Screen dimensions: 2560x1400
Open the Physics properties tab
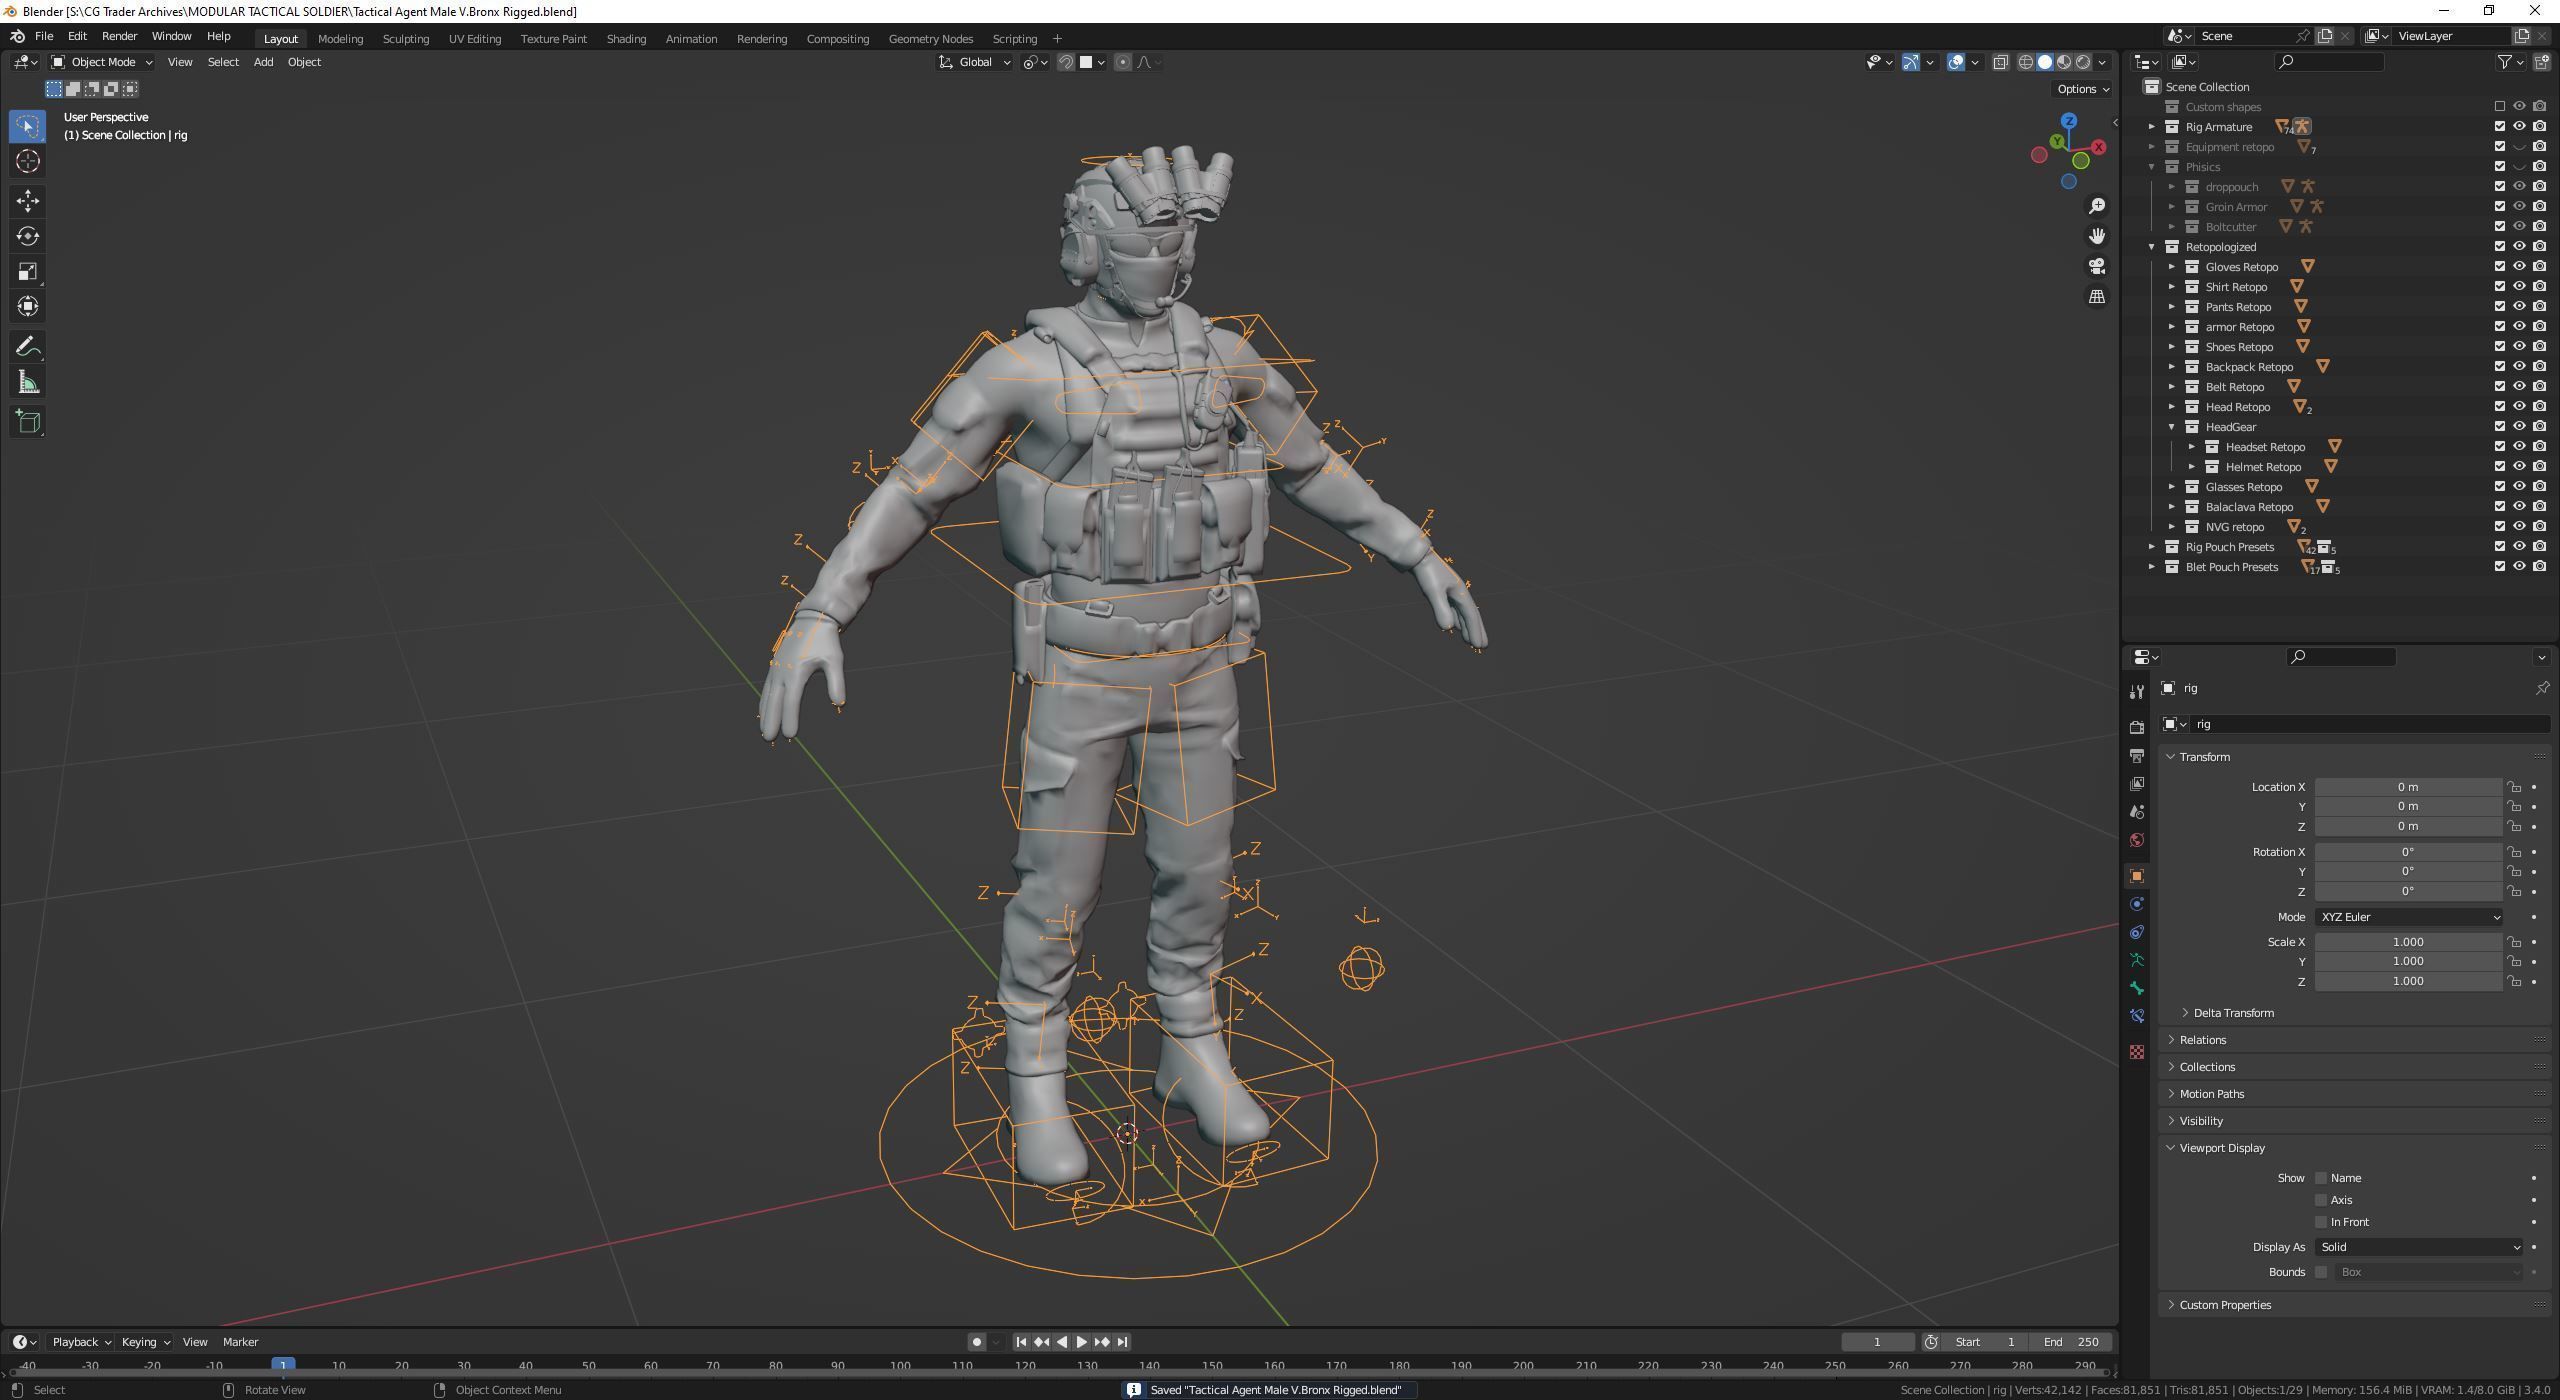[2137, 904]
